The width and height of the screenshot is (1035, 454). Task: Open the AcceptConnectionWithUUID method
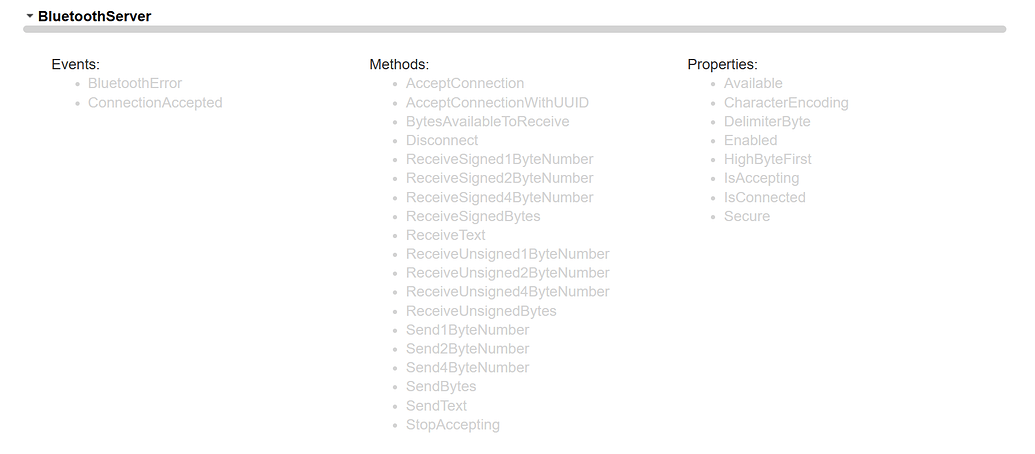497,103
